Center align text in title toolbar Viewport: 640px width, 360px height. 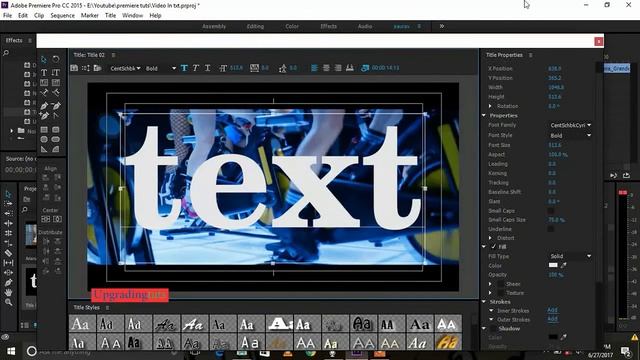click(326, 68)
